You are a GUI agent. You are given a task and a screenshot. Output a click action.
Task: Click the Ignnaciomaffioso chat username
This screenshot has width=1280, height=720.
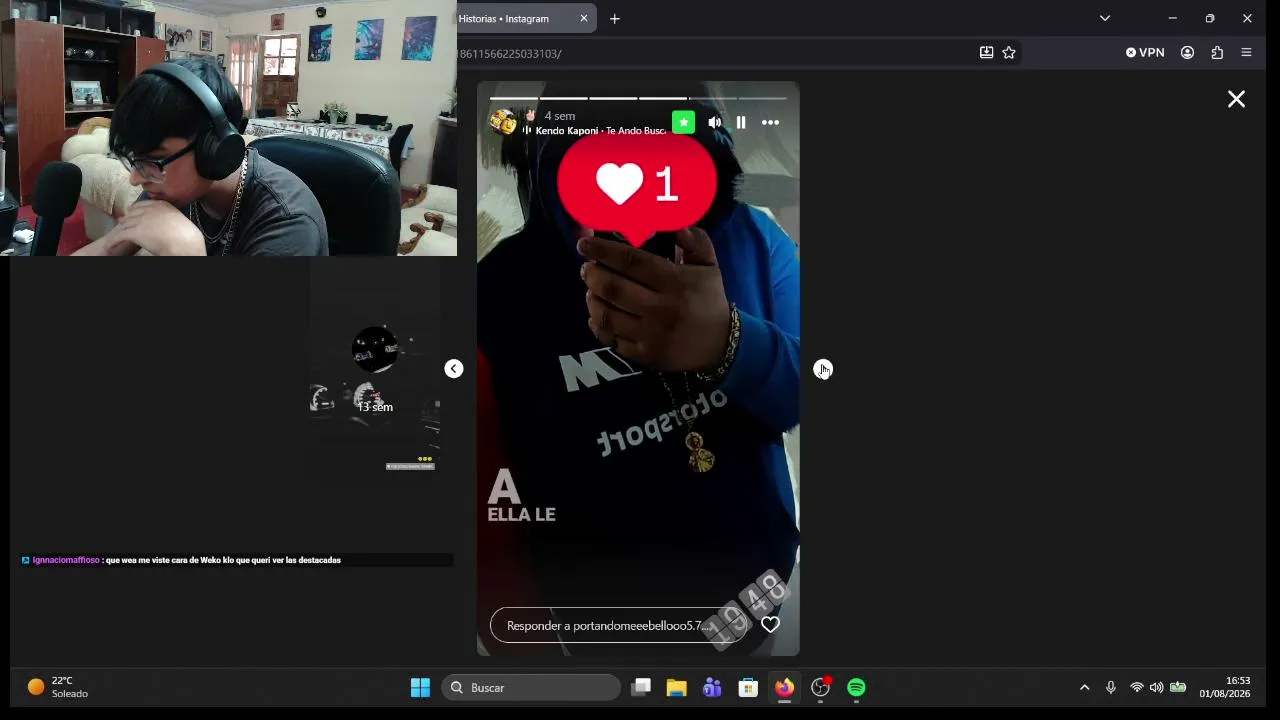66,560
